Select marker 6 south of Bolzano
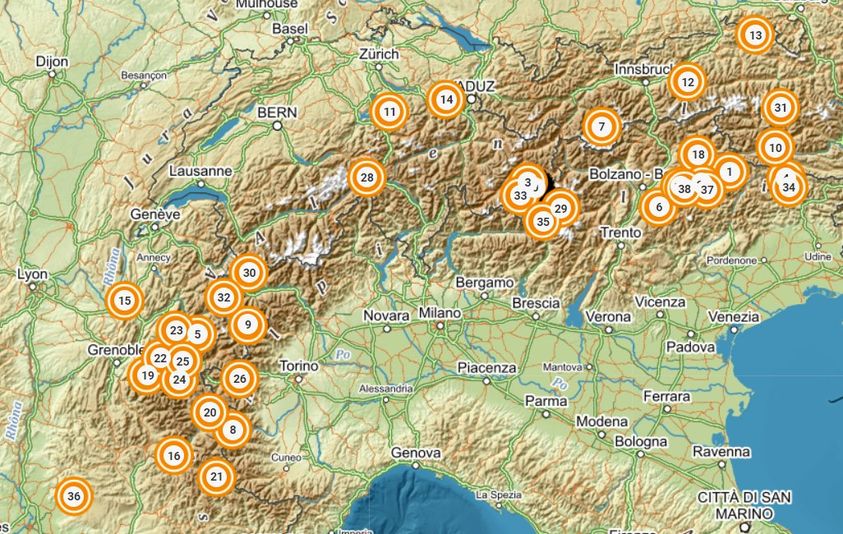This screenshot has width=843, height=534. point(659,207)
